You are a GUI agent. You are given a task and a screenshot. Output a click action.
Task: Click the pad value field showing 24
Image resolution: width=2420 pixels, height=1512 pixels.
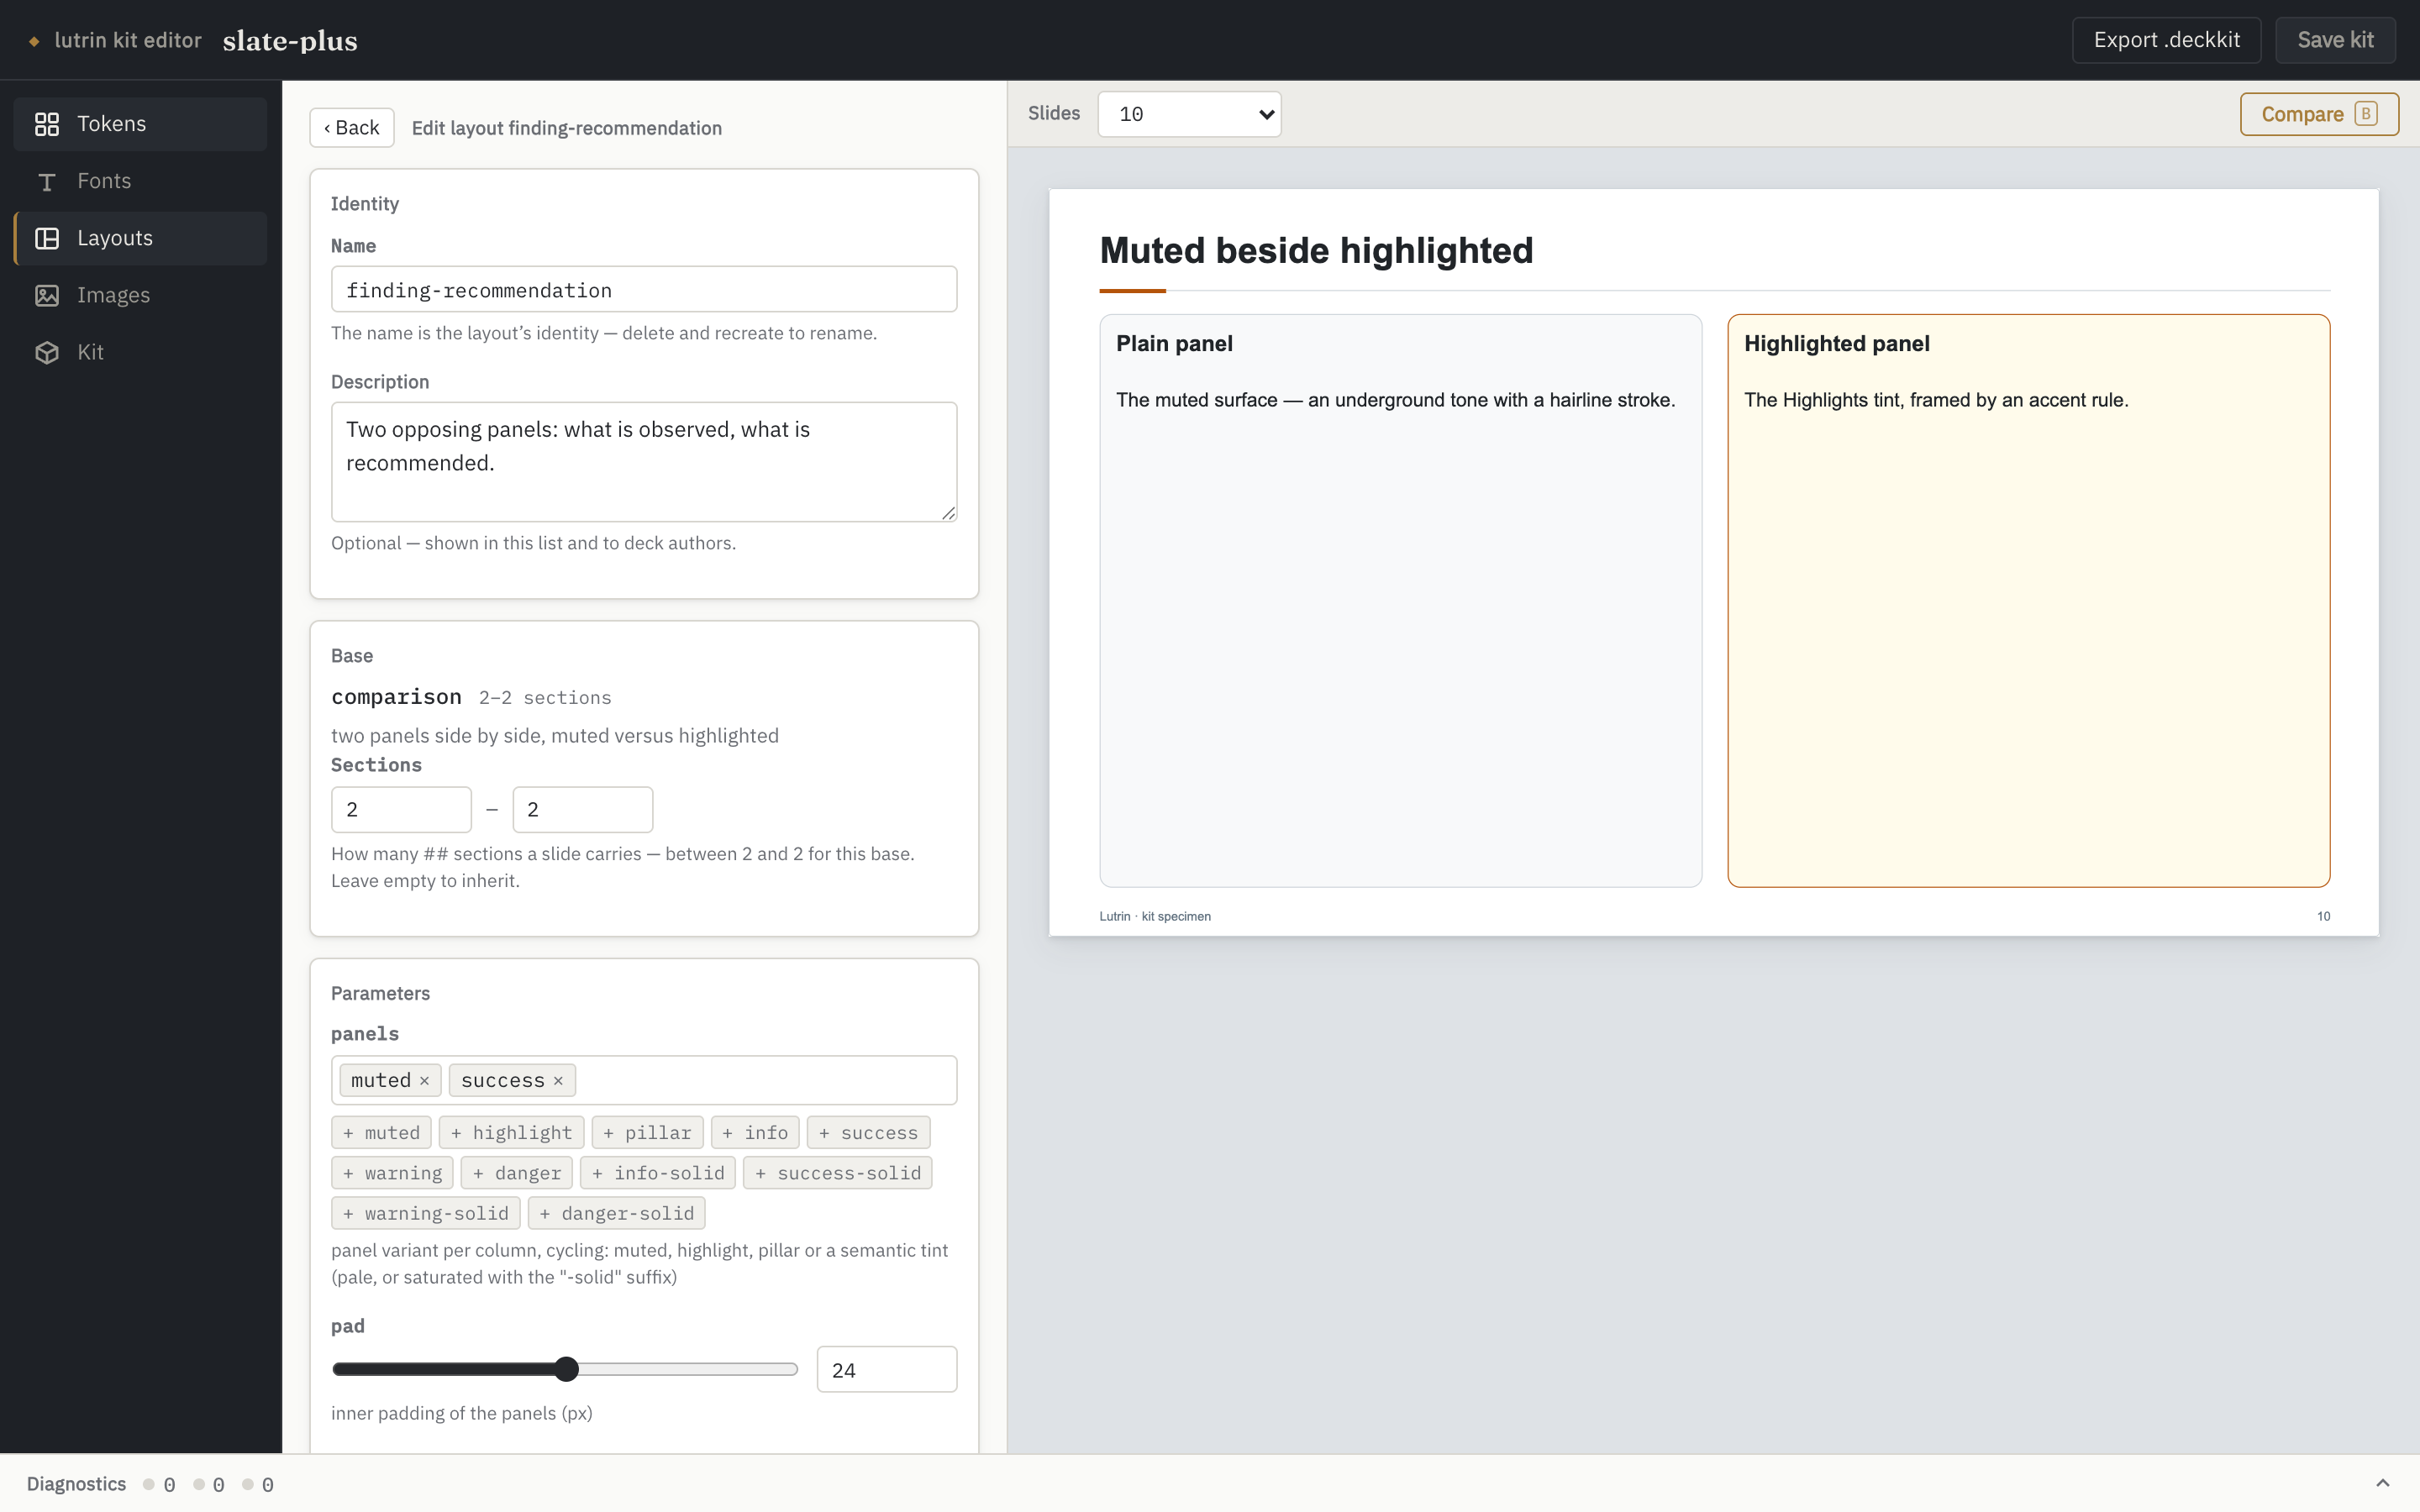click(x=886, y=1369)
